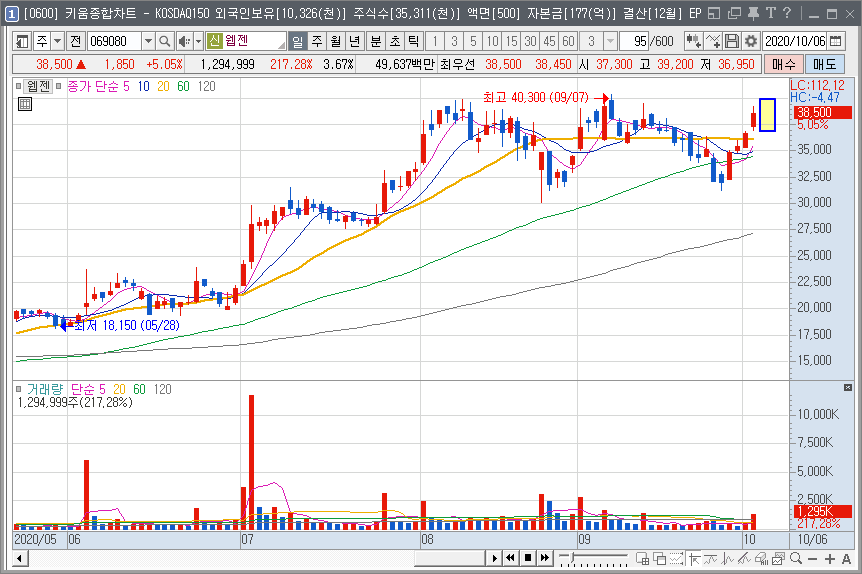The width and height of the screenshot is (862, 574).
Task: Stop chart replay
Action: pos(528,559)
